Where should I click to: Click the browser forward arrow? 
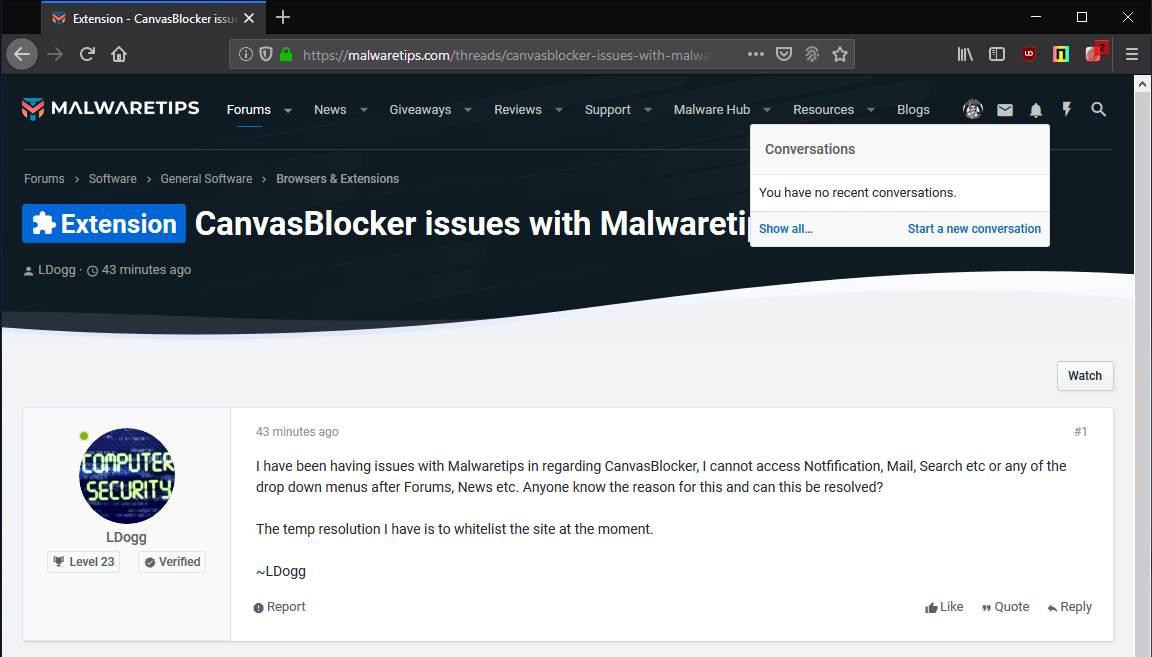(x=55, y=54)
